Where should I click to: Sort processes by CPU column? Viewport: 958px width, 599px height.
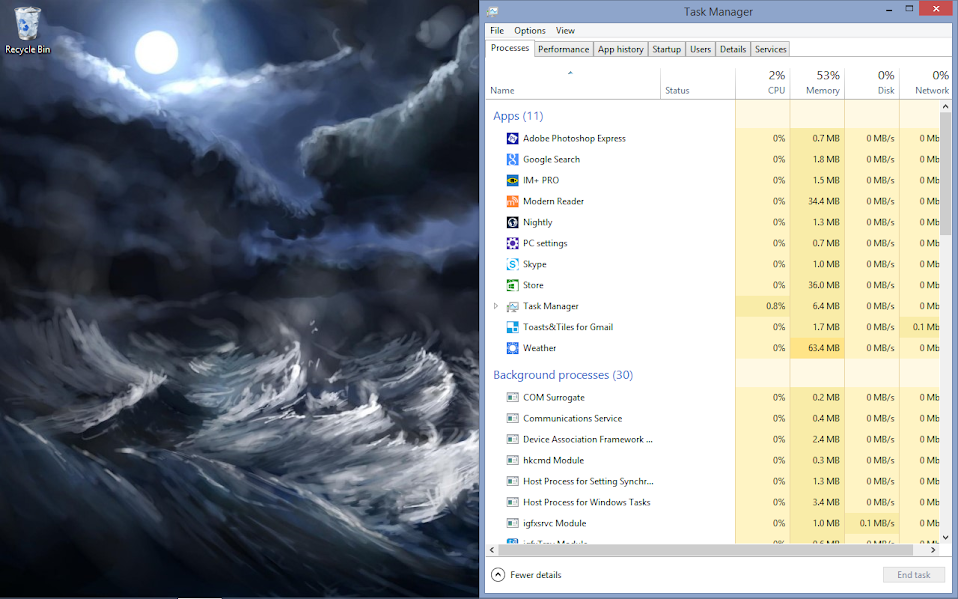763,84
